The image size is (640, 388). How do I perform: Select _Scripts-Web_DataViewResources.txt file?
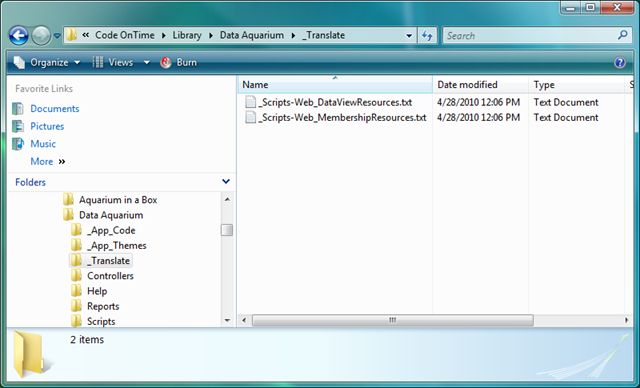(x=335, y=102)
